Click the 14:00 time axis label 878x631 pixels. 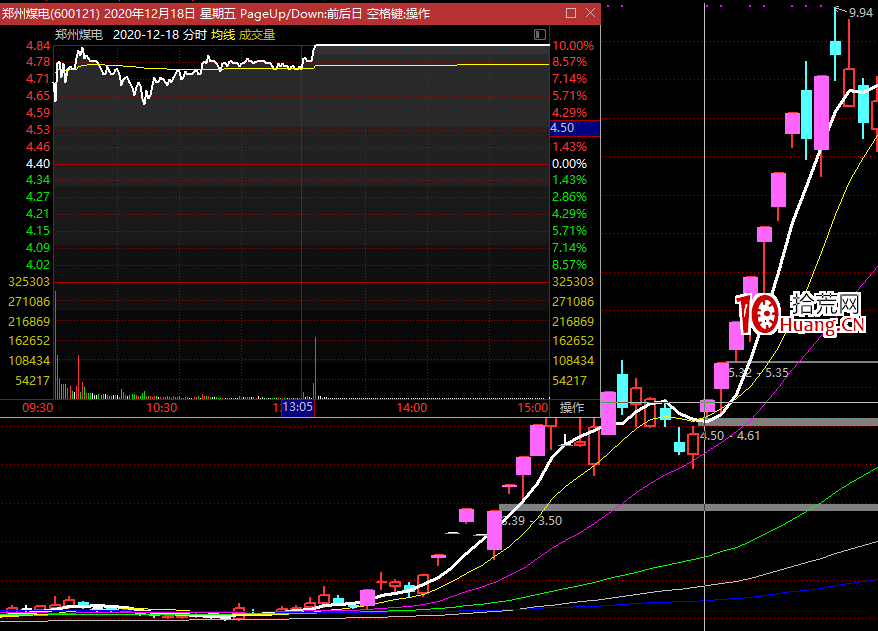coord(412,408)
